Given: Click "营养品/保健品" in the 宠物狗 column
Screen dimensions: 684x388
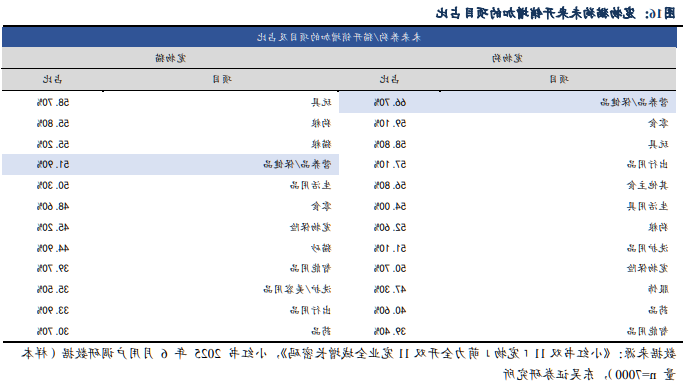Looking at the screenshot, I should [634, 103].
